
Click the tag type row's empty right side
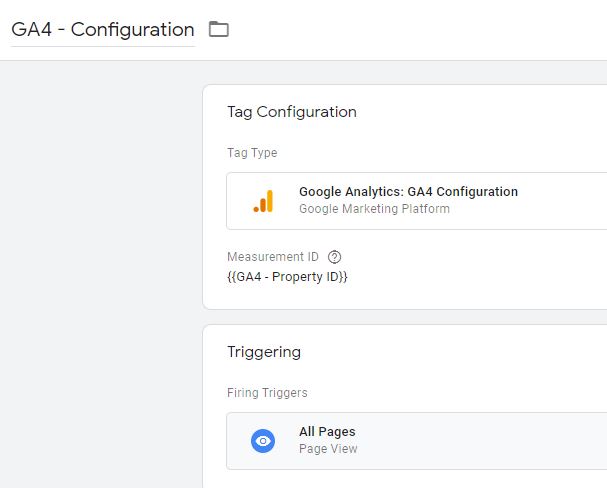pyautogui.click(x=560, y=201)
